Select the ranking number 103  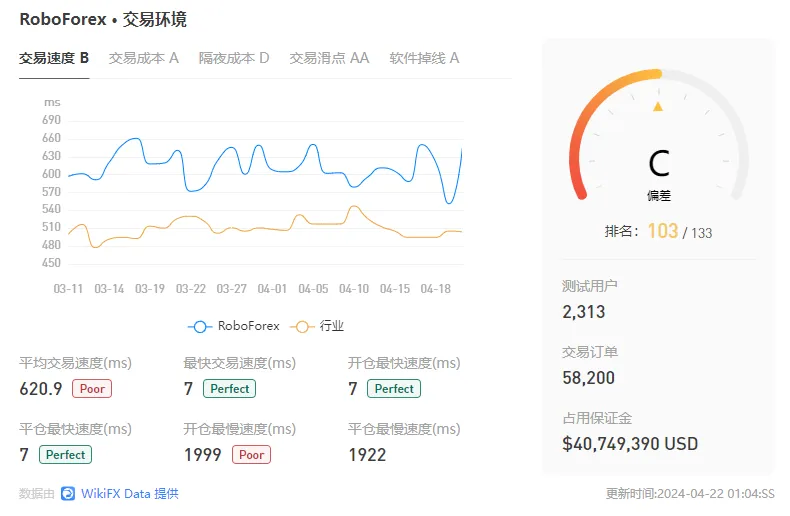point(663,231)
